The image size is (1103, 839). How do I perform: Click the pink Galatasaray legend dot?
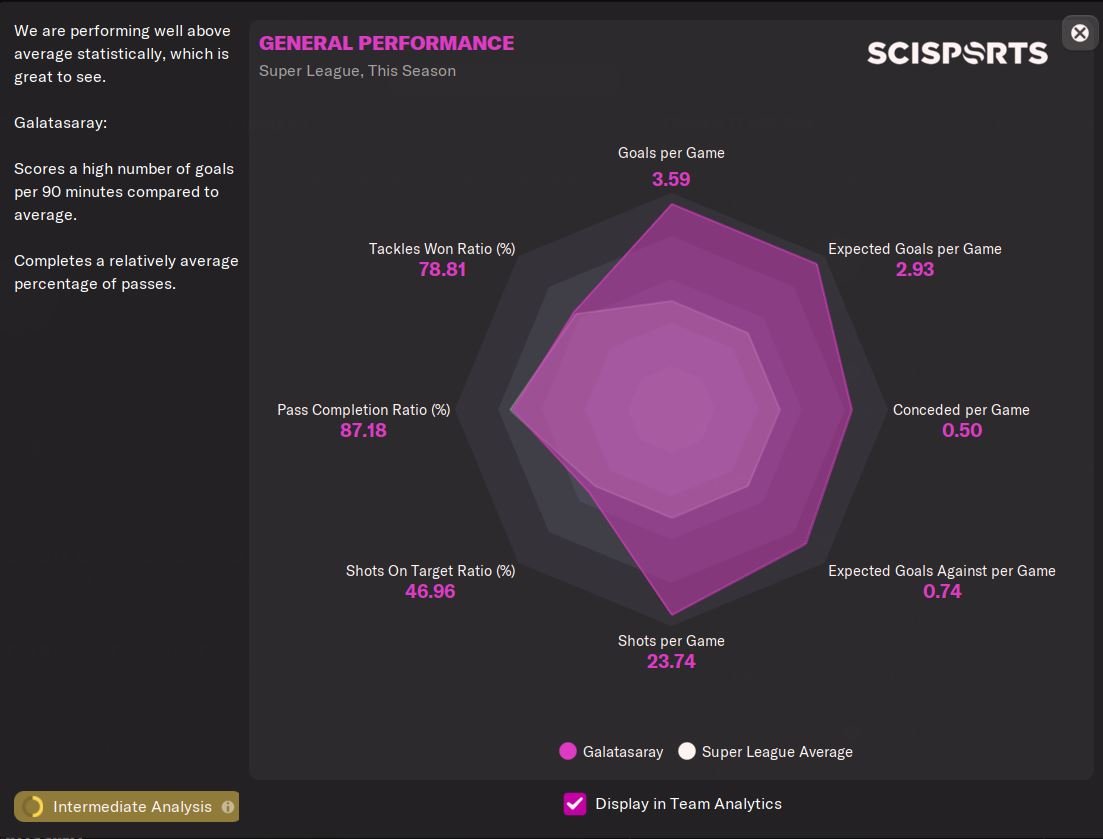point(568,752)
